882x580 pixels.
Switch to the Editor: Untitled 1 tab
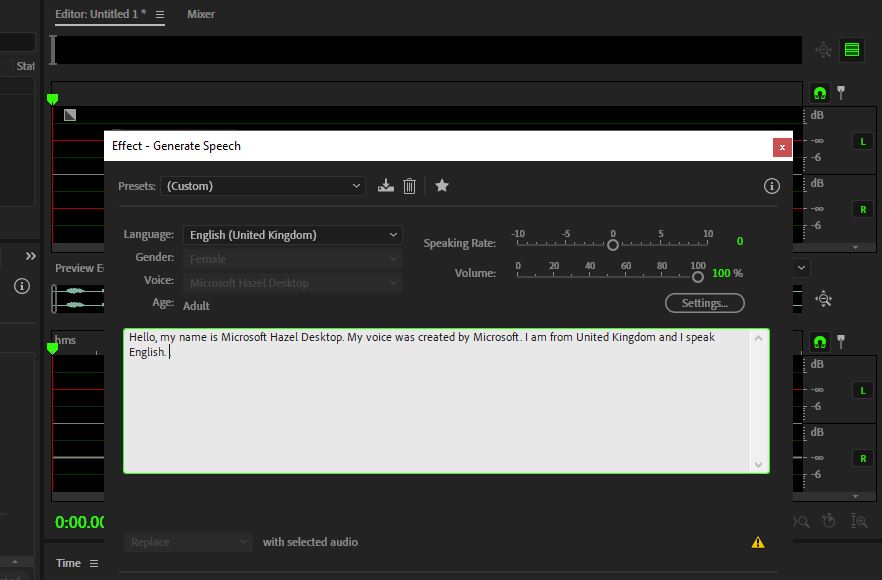click(100, 14)
